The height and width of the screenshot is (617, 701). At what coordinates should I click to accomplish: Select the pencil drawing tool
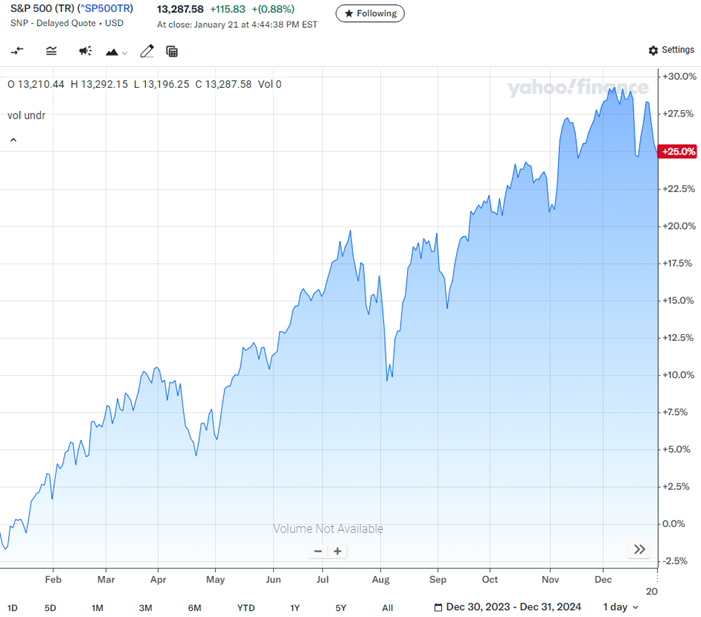147,51
